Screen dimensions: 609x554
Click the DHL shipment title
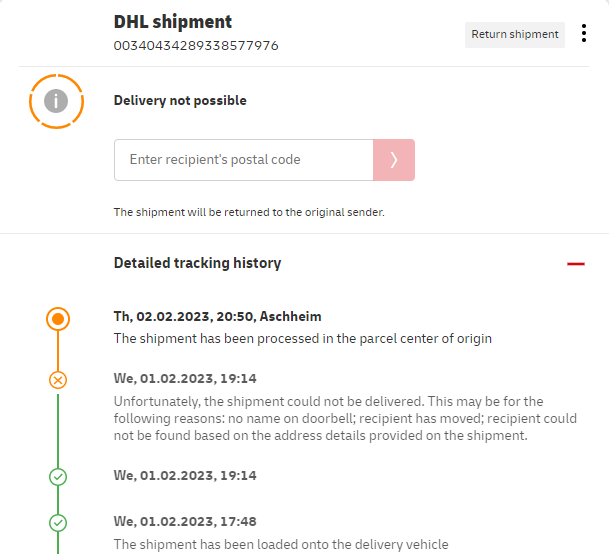pyautogui.click(x=173, y=22)
